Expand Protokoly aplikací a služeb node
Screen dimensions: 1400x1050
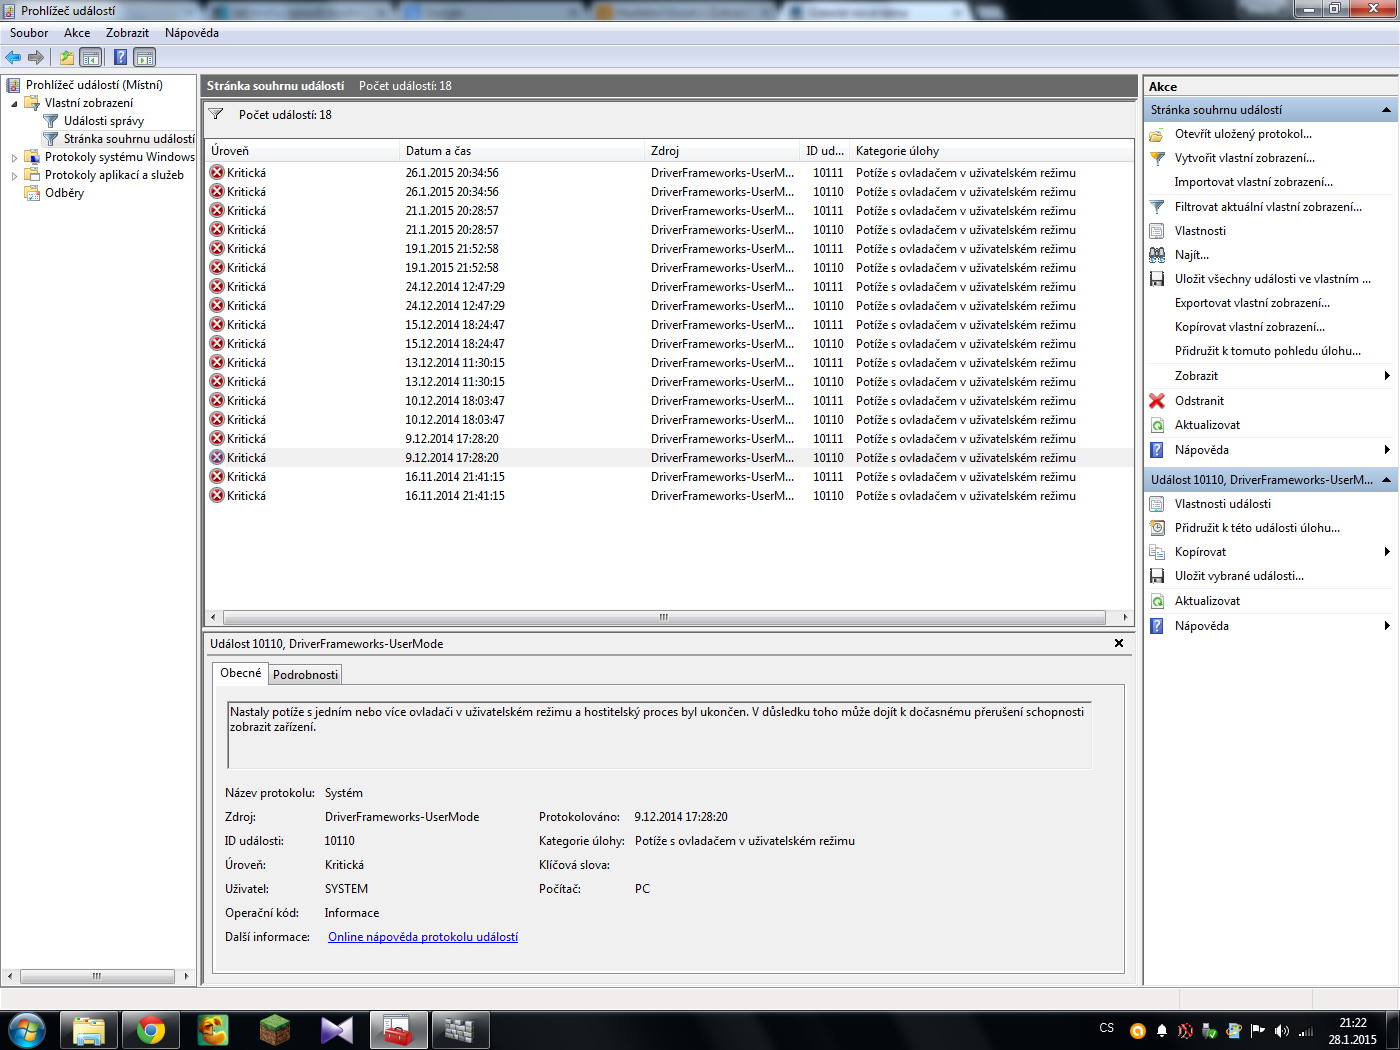(14, 176)
